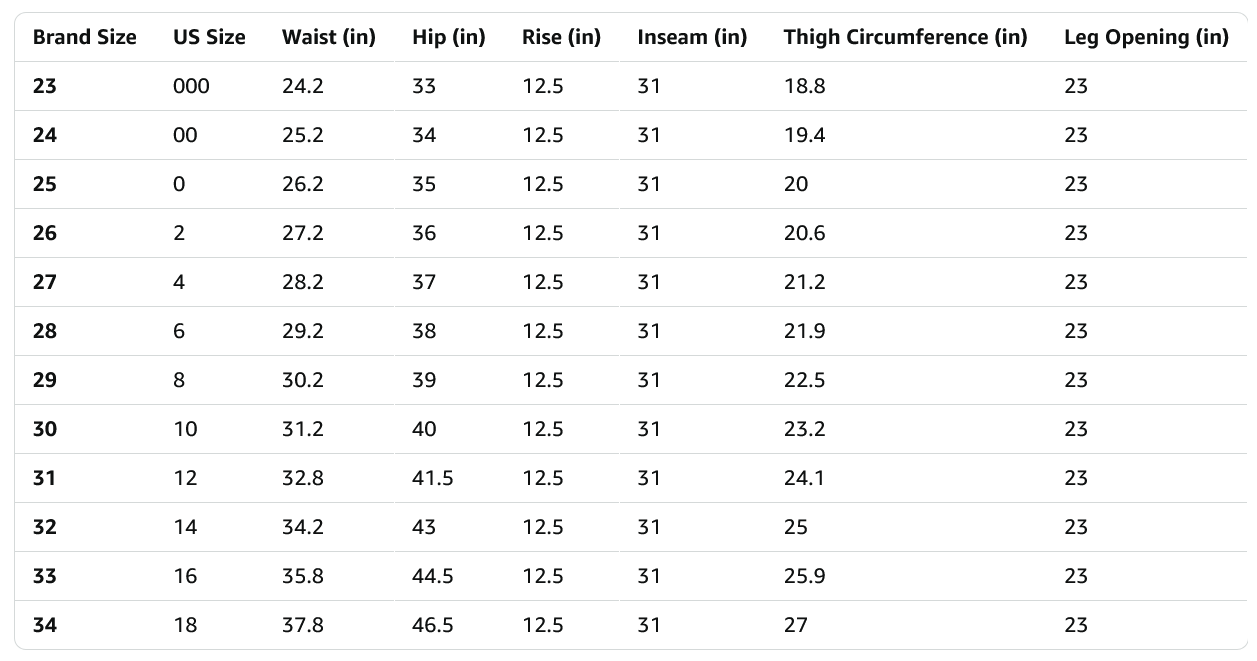Screen dimensions: 1257x661
Task: Select thigh circumference value 25.9
Action: (805, 576)
